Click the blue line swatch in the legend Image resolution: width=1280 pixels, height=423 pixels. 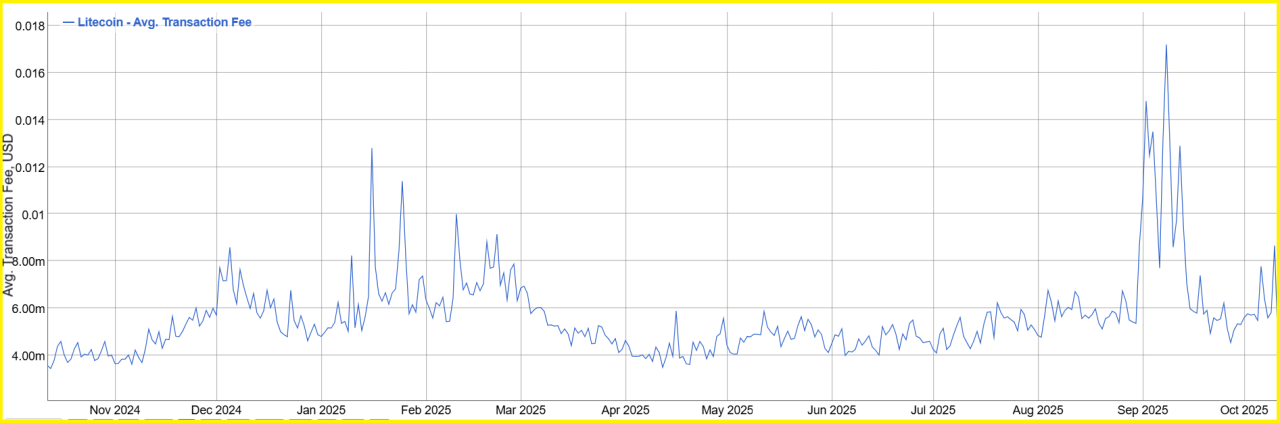pos(68,22)
